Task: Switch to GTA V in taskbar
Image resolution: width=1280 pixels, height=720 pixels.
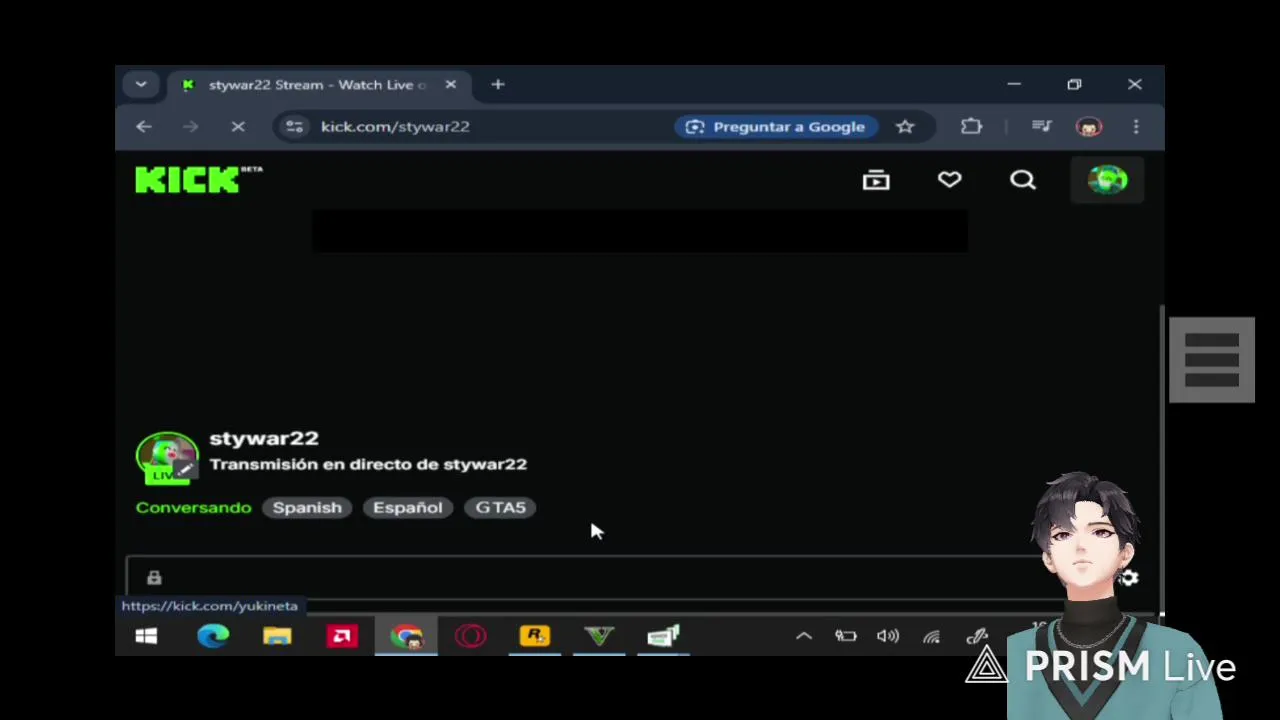Action: pyautogui.click(x=599, y=636)
